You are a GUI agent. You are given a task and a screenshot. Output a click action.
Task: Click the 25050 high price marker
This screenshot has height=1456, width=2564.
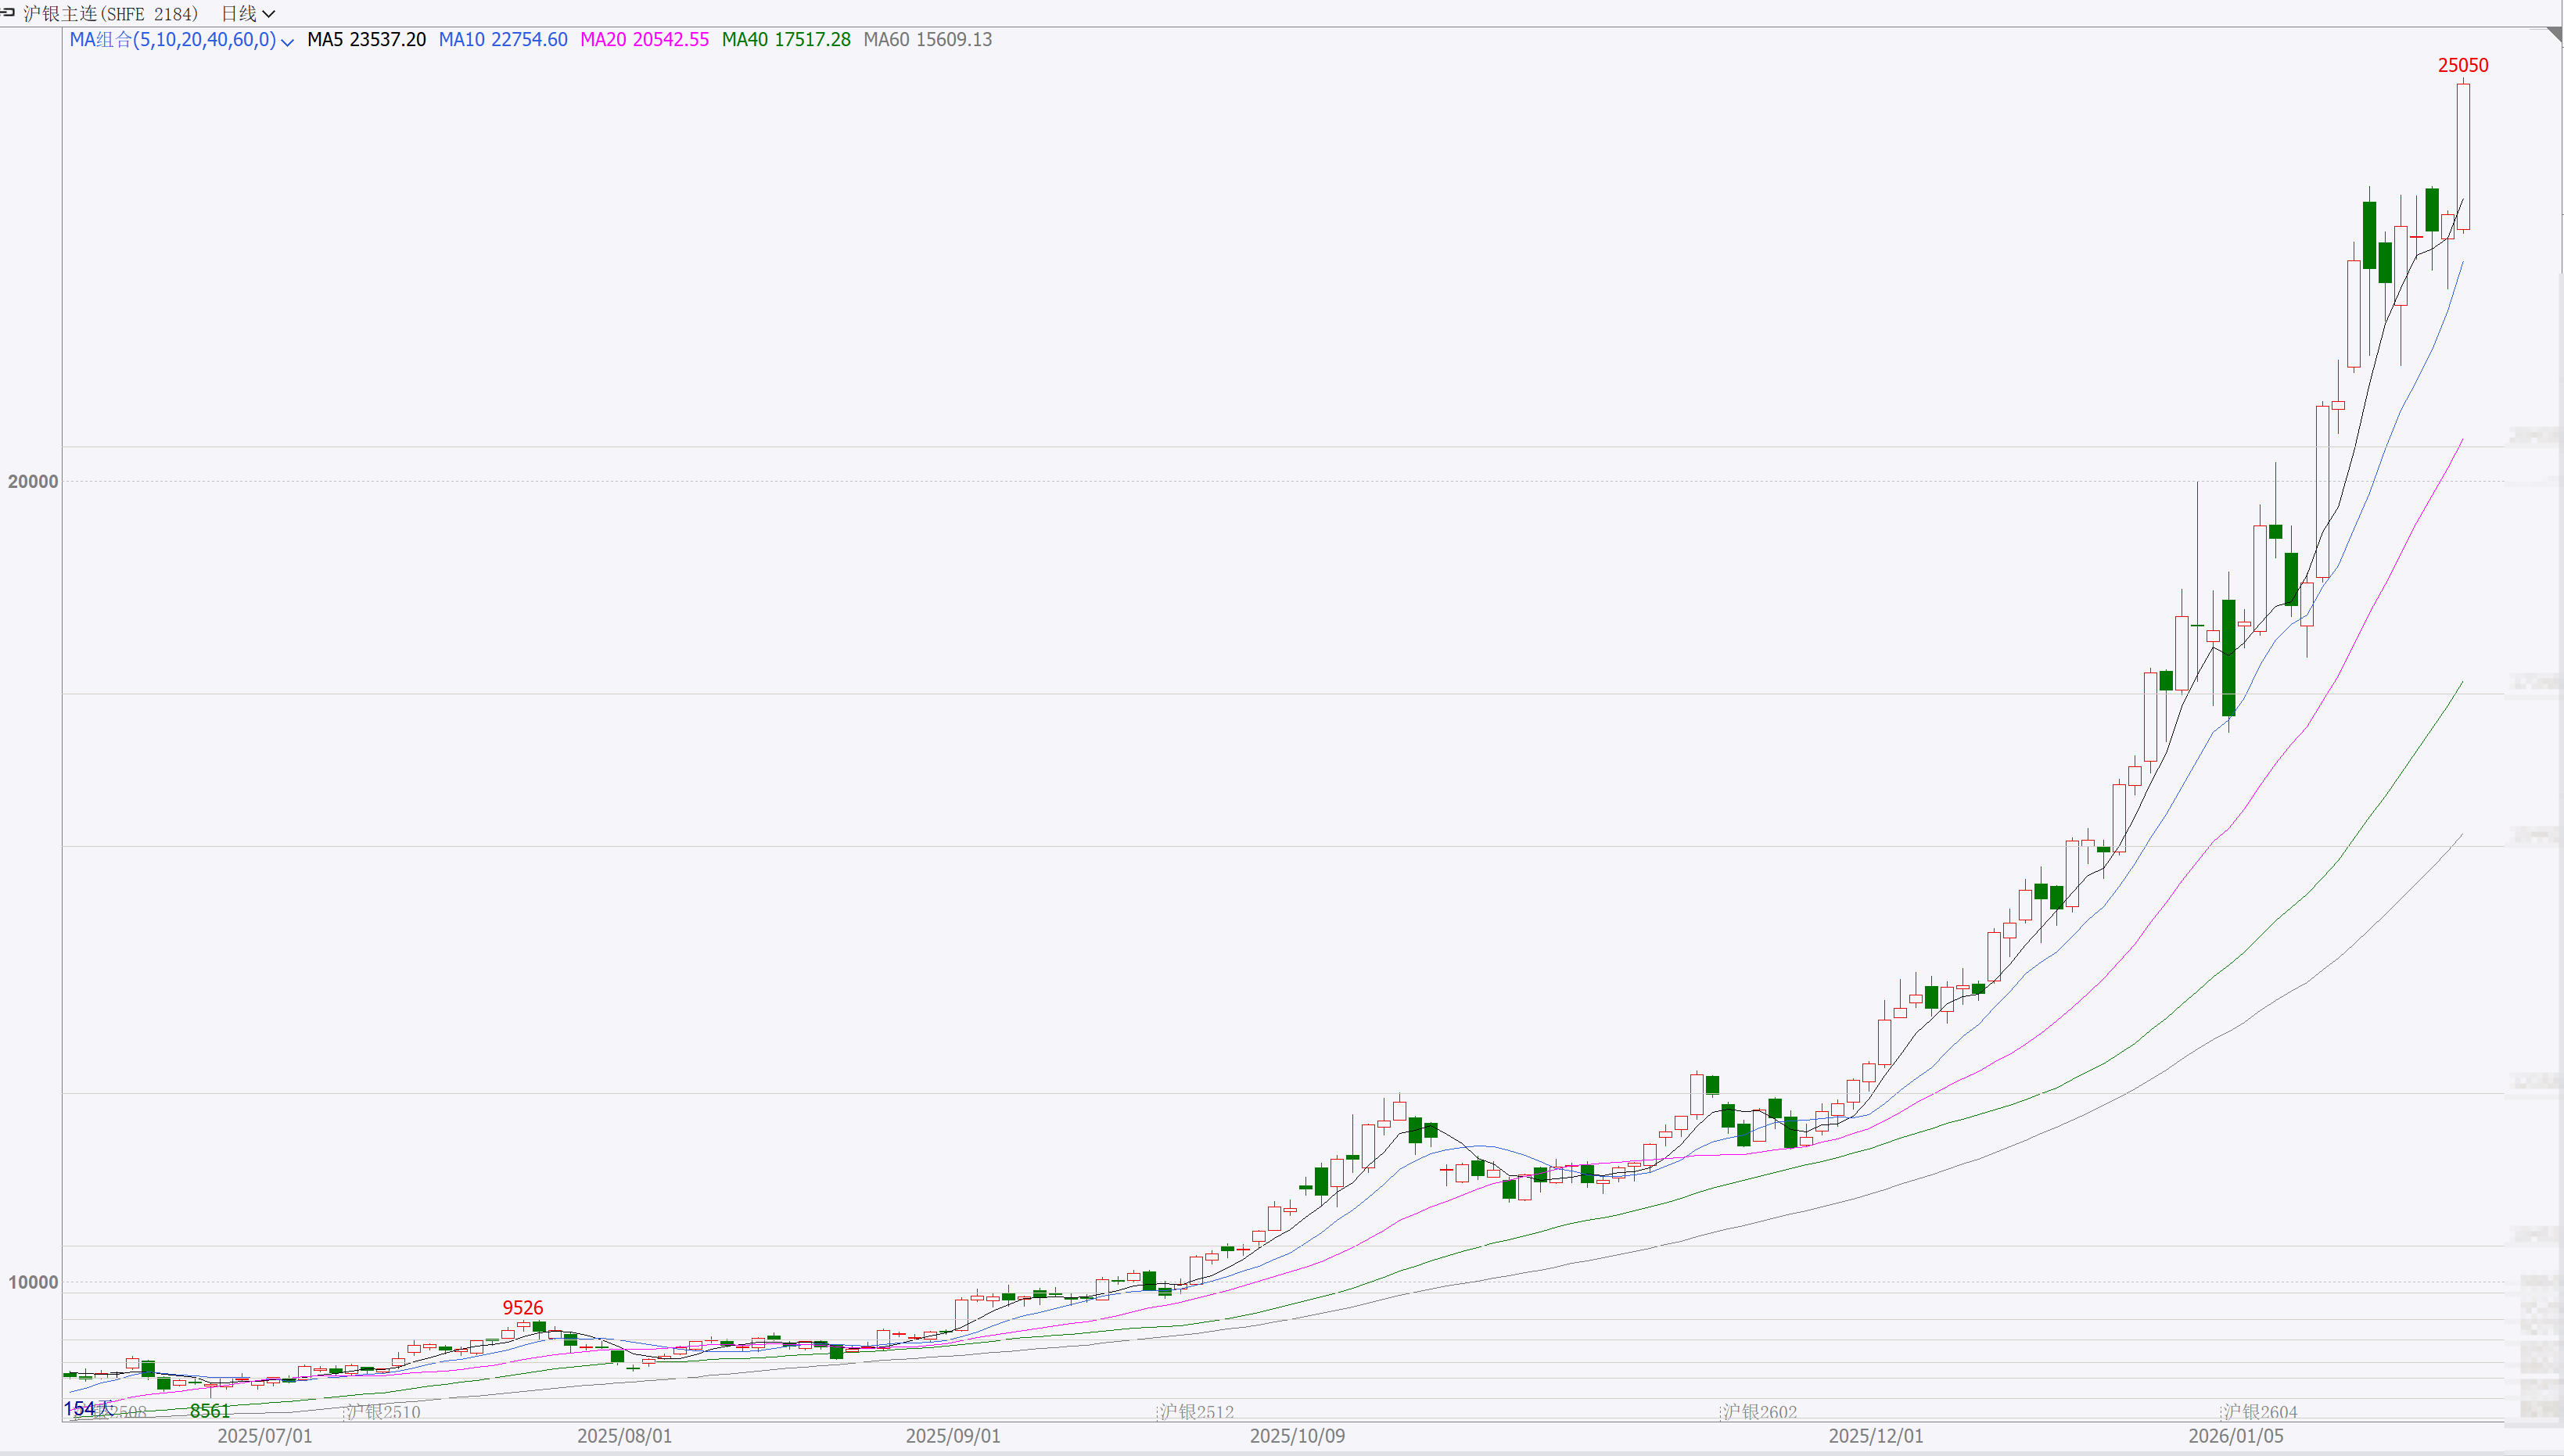(2462, 65)
